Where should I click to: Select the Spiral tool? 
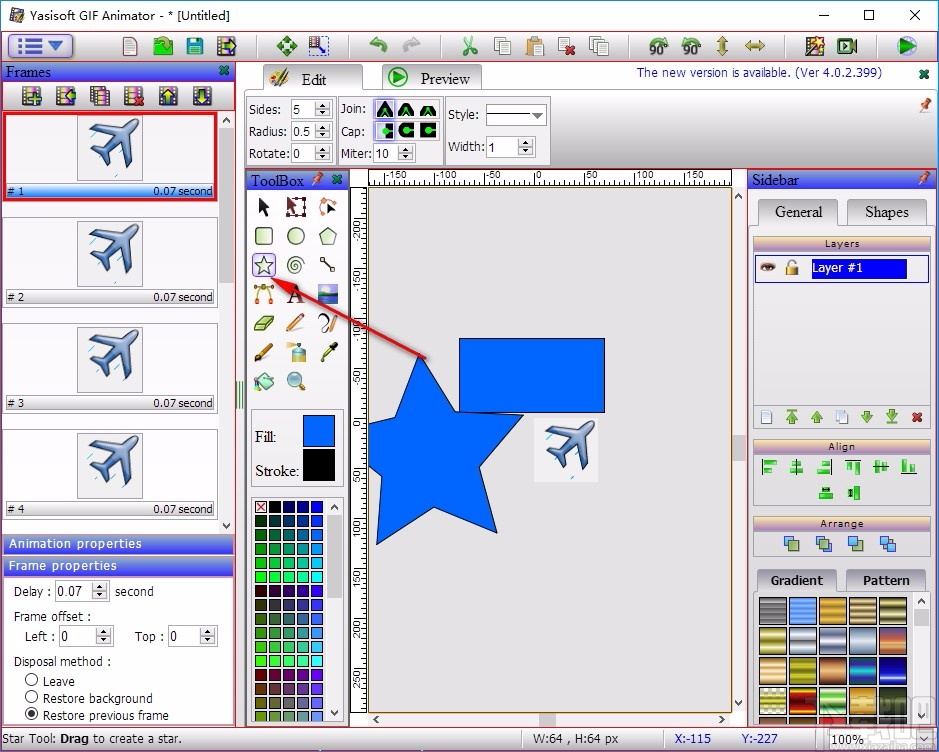(x=296, y=265)
